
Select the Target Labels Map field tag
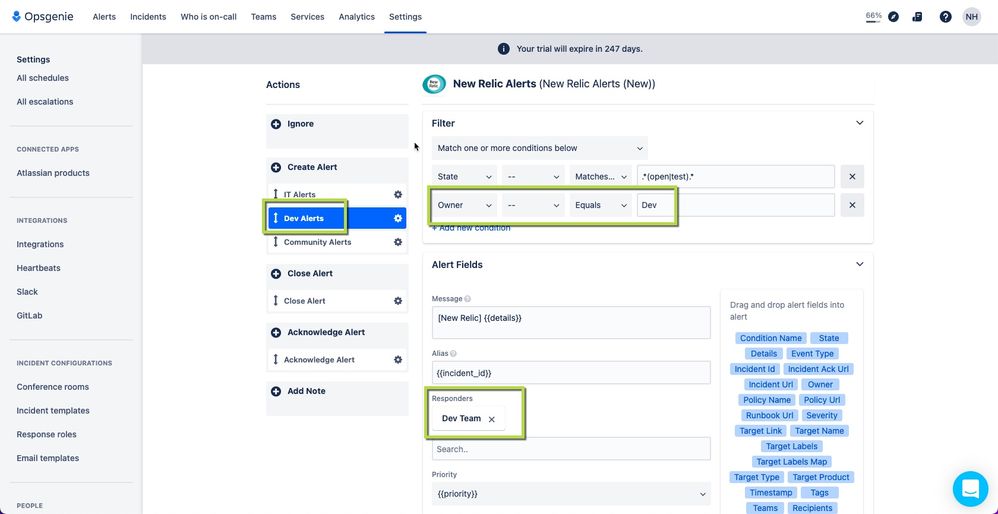(792, 462)
